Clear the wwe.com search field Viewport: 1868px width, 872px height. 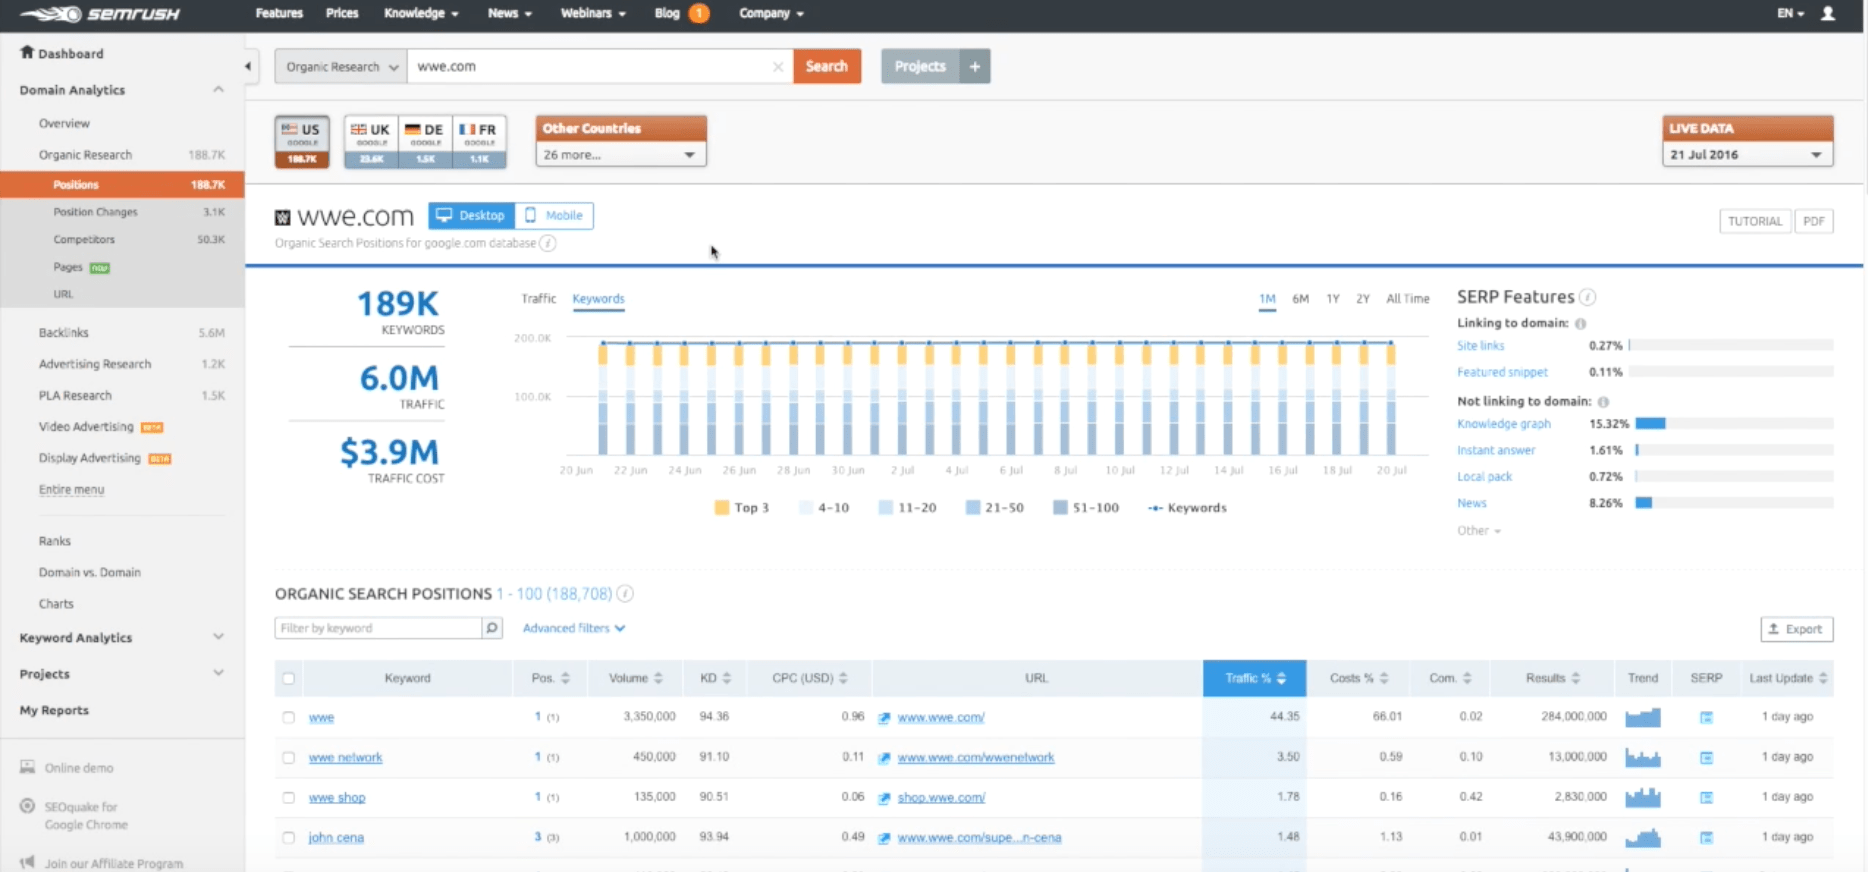(777, 67)
